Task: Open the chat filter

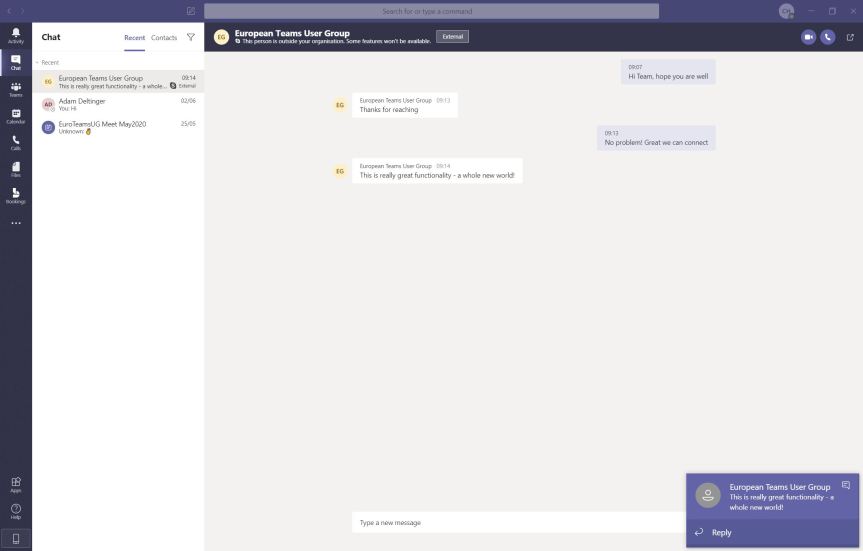Action: (x=190, y=37)
